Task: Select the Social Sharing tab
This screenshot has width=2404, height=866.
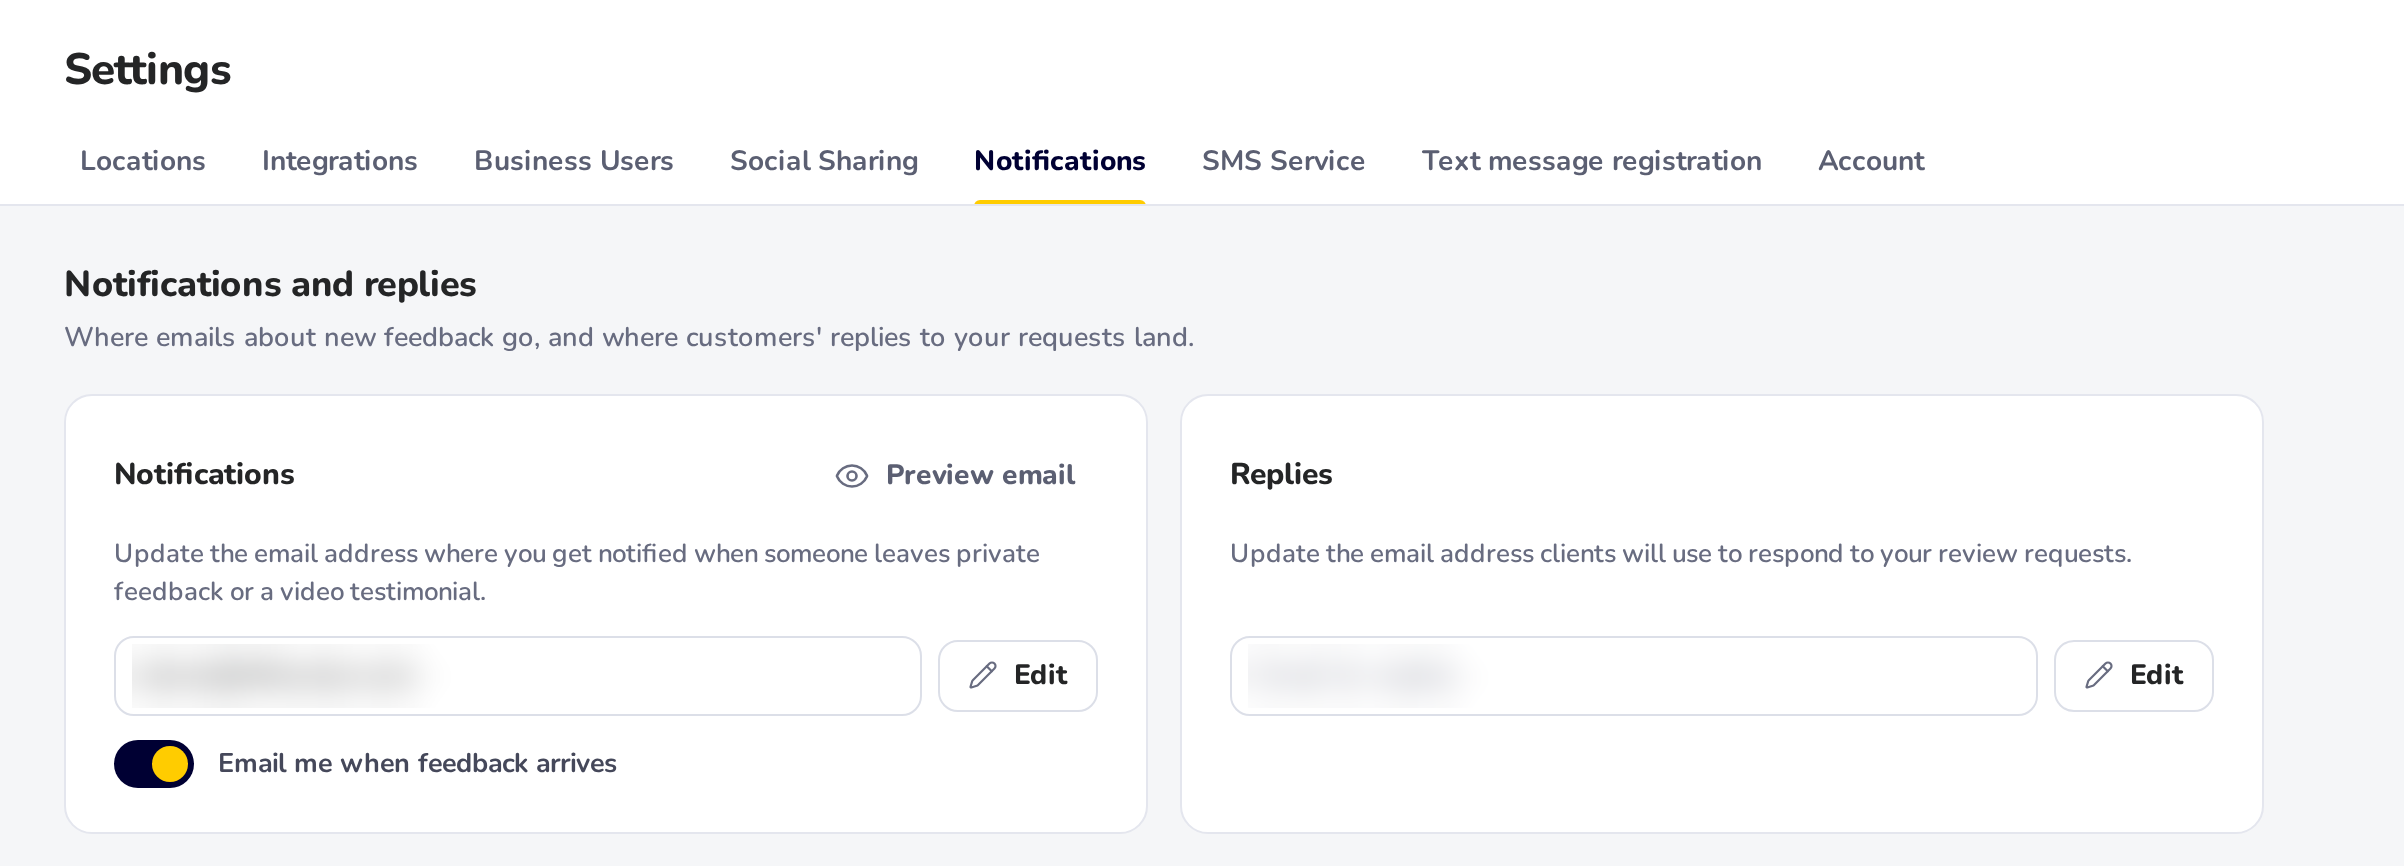Action: [824, 161]
